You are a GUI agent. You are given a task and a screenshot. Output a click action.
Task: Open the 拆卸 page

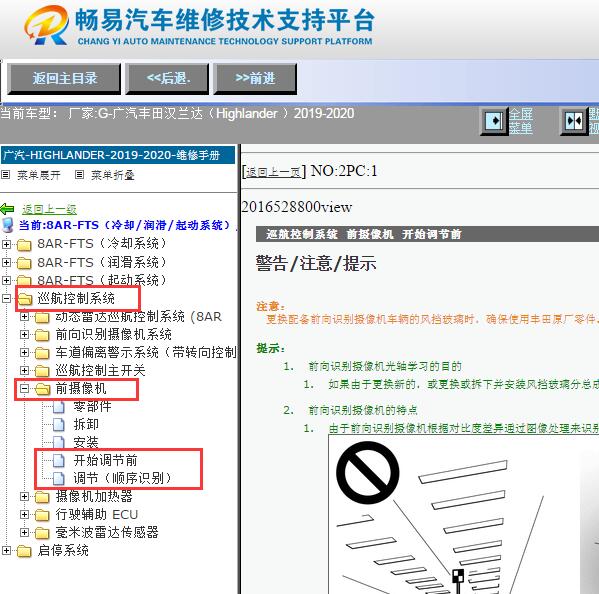click(x=86, y=424)
